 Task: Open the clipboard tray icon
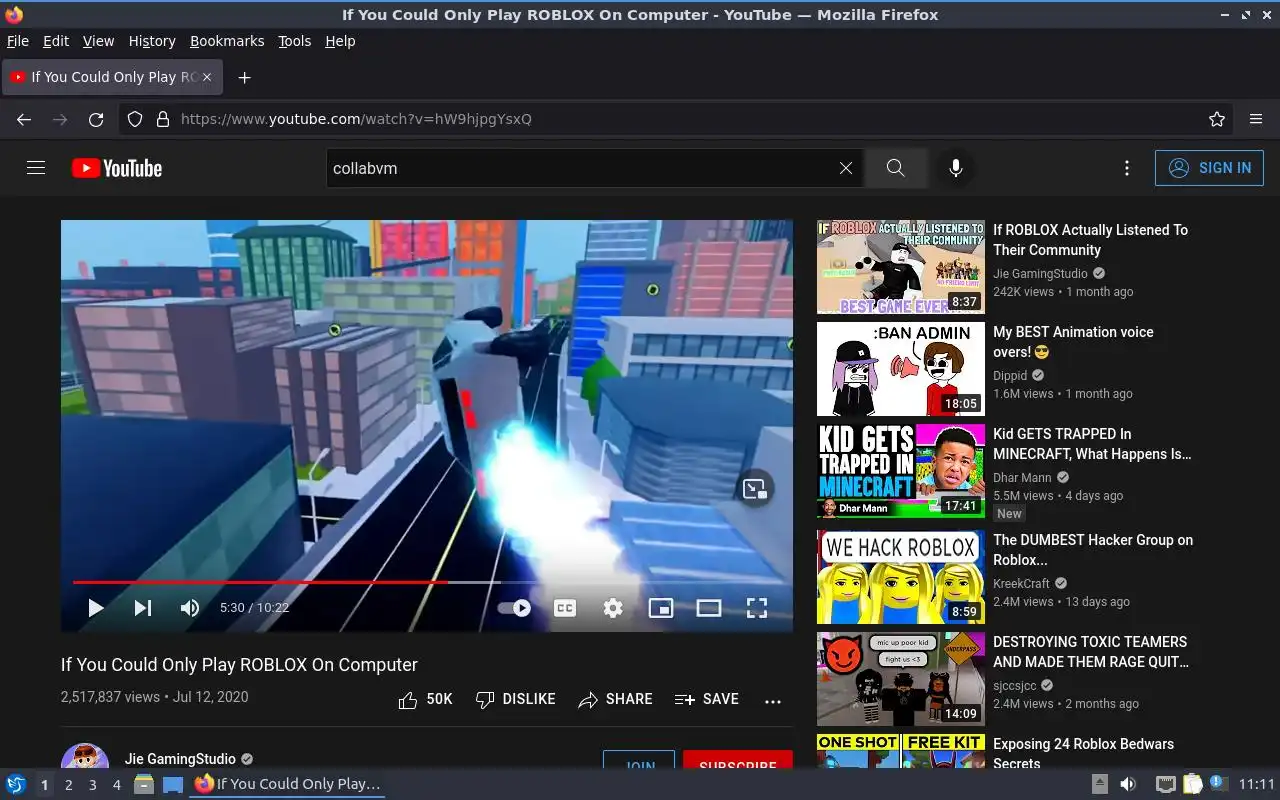[x=1192, y=784]
